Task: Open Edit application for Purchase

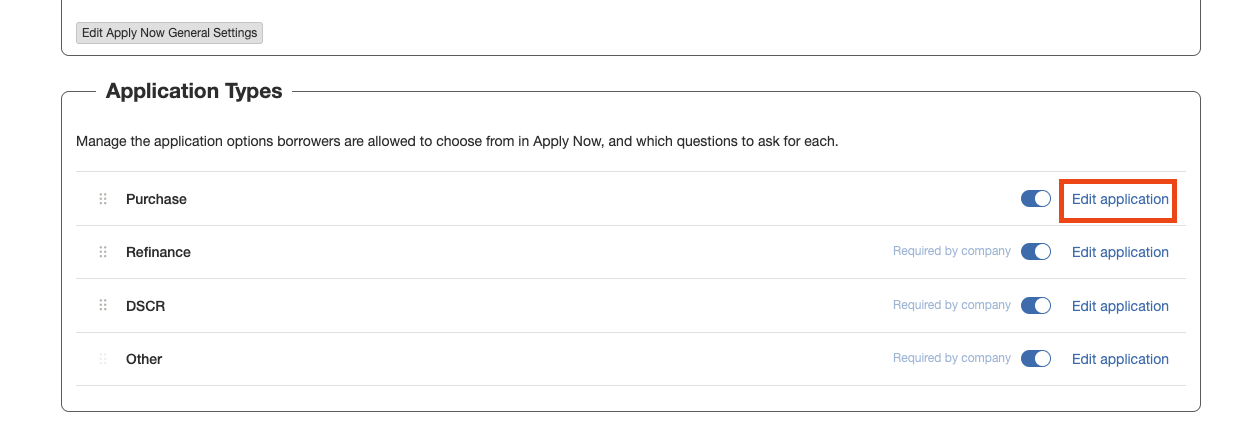Action: (1120, 199)
